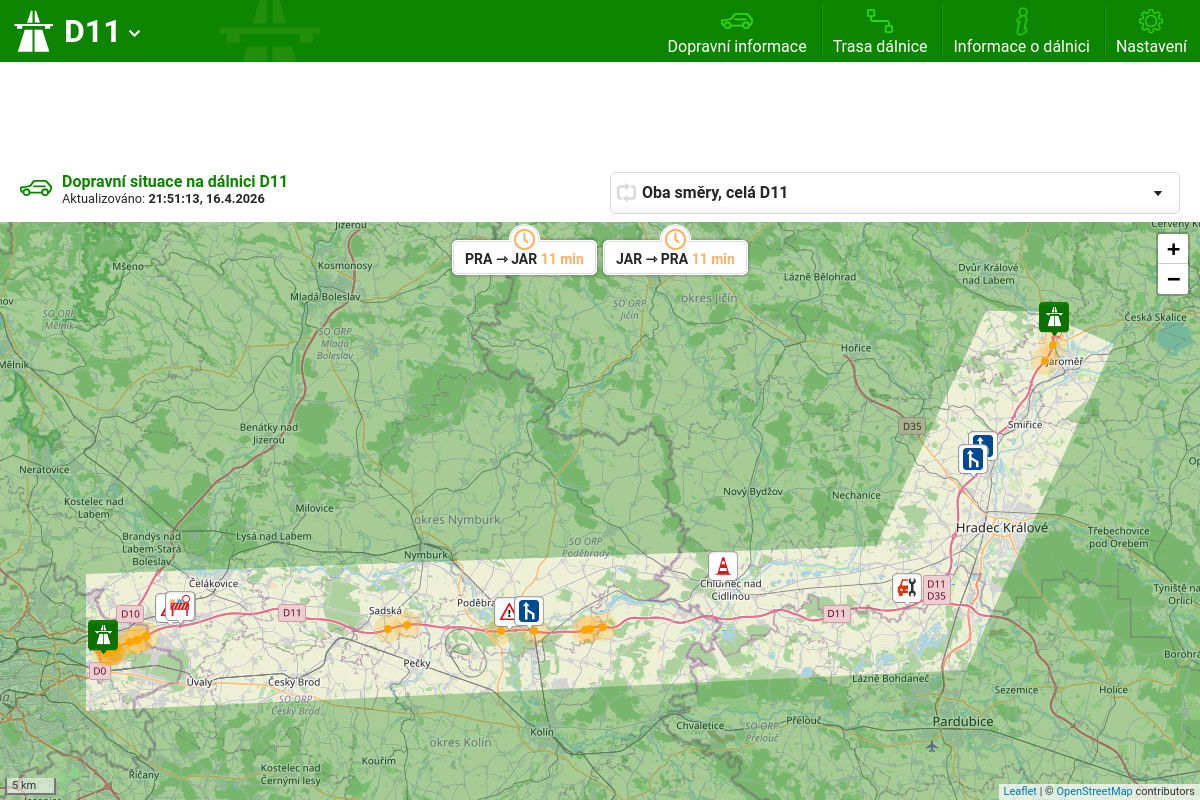1200x800 pixels.
Task: Click the traffic cone marker at Chlumec nad Cidlinou
Action: coord(722,566)
